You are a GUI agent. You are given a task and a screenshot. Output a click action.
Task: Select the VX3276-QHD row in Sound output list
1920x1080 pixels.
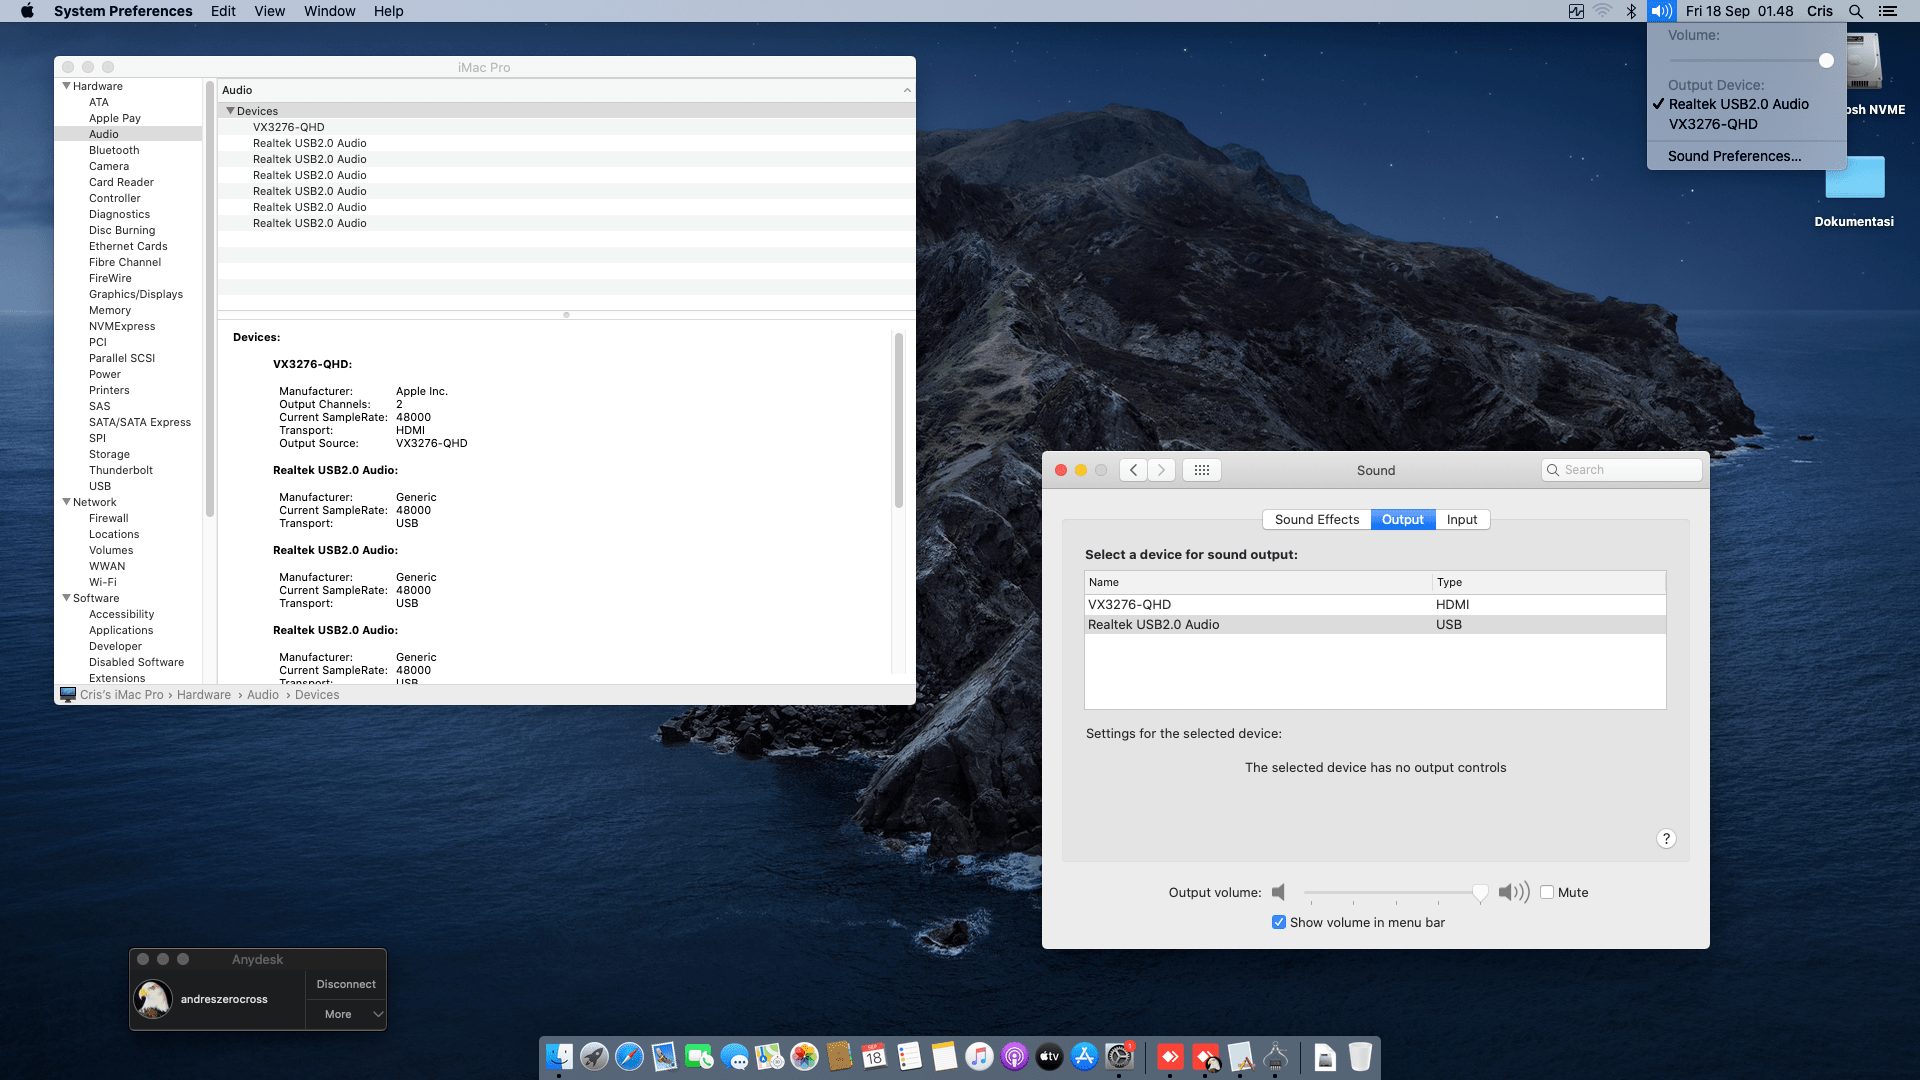click(x=1375, y=604)
